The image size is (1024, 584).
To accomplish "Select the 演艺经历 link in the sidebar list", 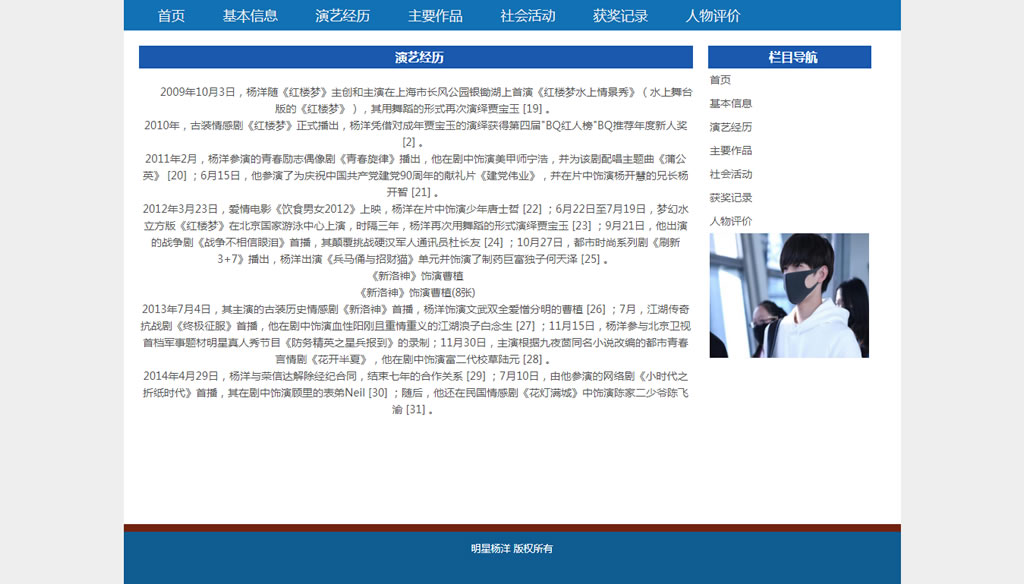I will click(731, 127).
